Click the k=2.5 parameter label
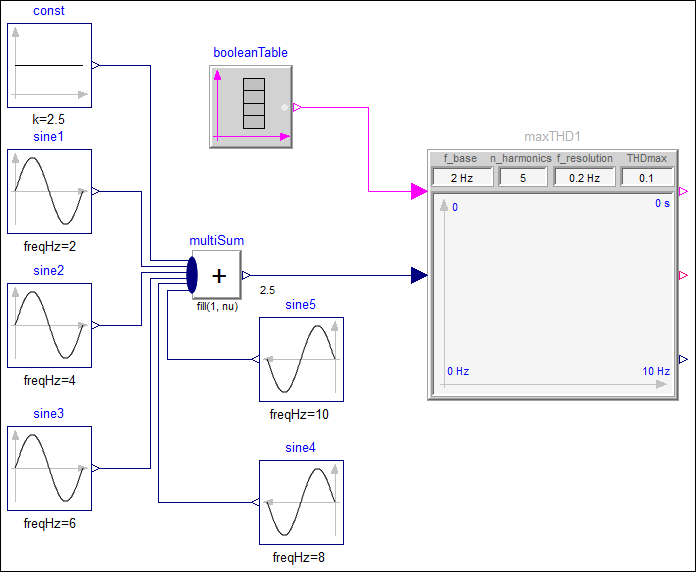 49,119
